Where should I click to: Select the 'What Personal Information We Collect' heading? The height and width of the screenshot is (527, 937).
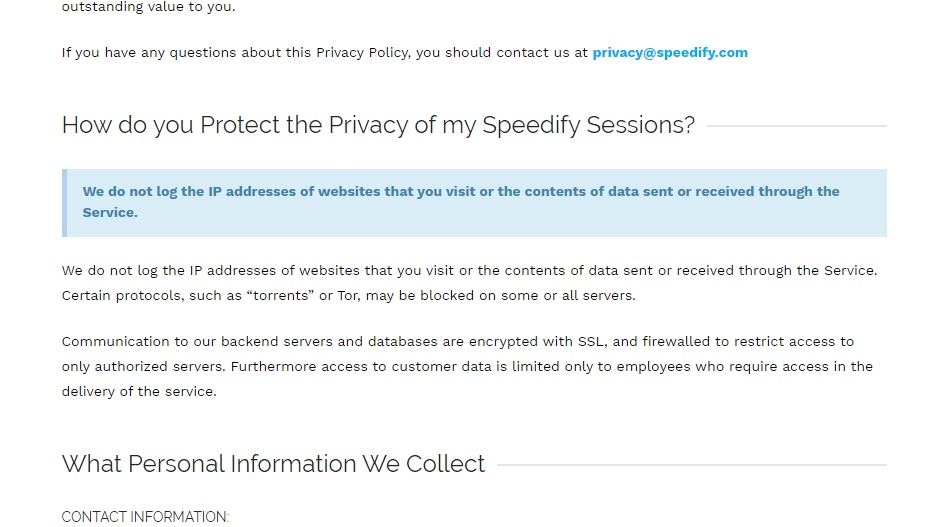point(273,464)
